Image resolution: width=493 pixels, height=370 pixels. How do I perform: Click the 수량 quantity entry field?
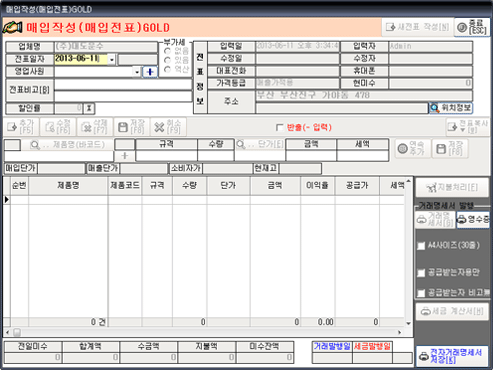[216, 156]
